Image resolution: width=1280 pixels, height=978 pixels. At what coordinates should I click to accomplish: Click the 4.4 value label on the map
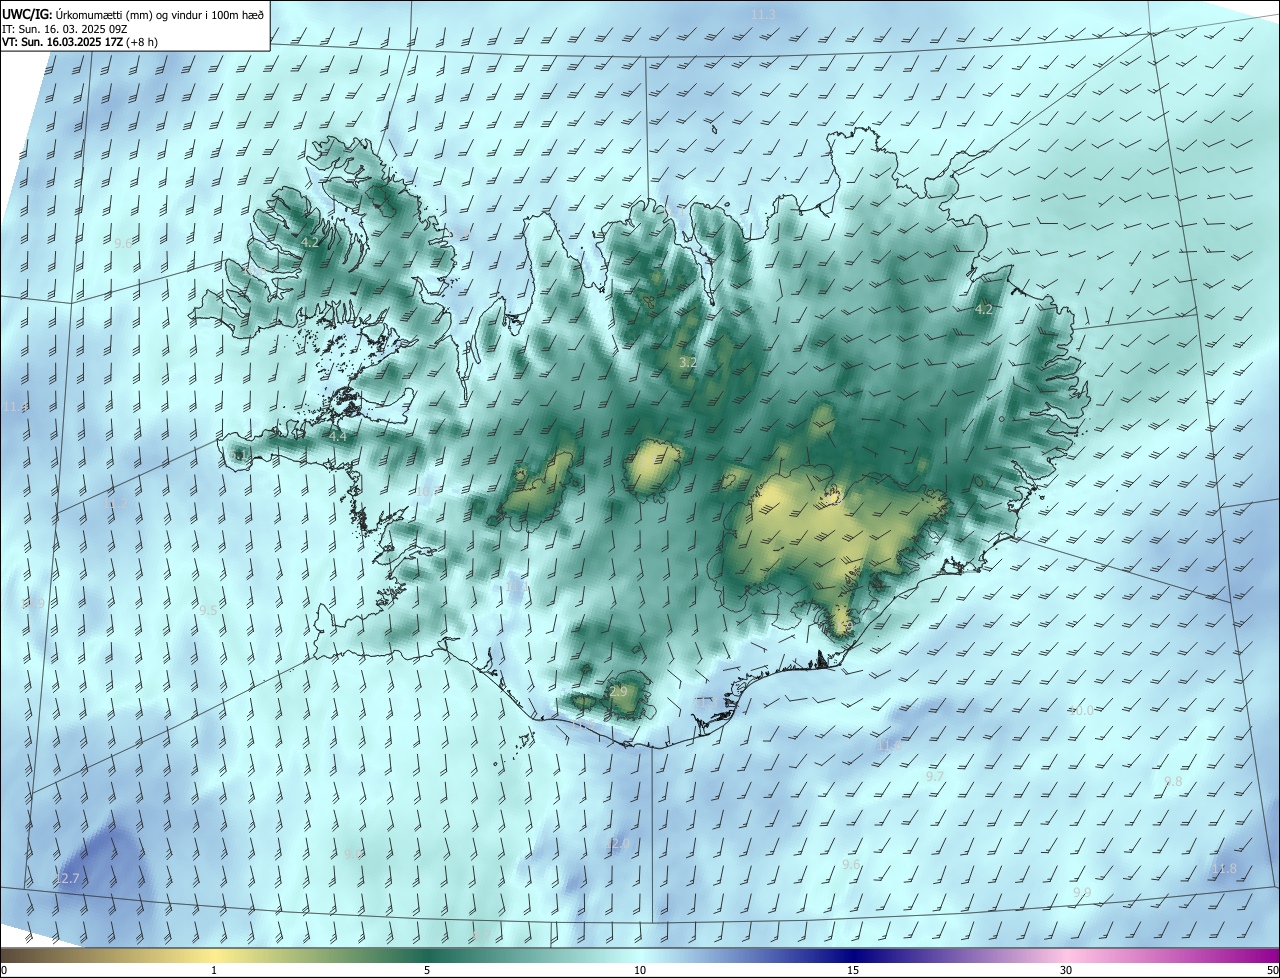pos(338,437)
